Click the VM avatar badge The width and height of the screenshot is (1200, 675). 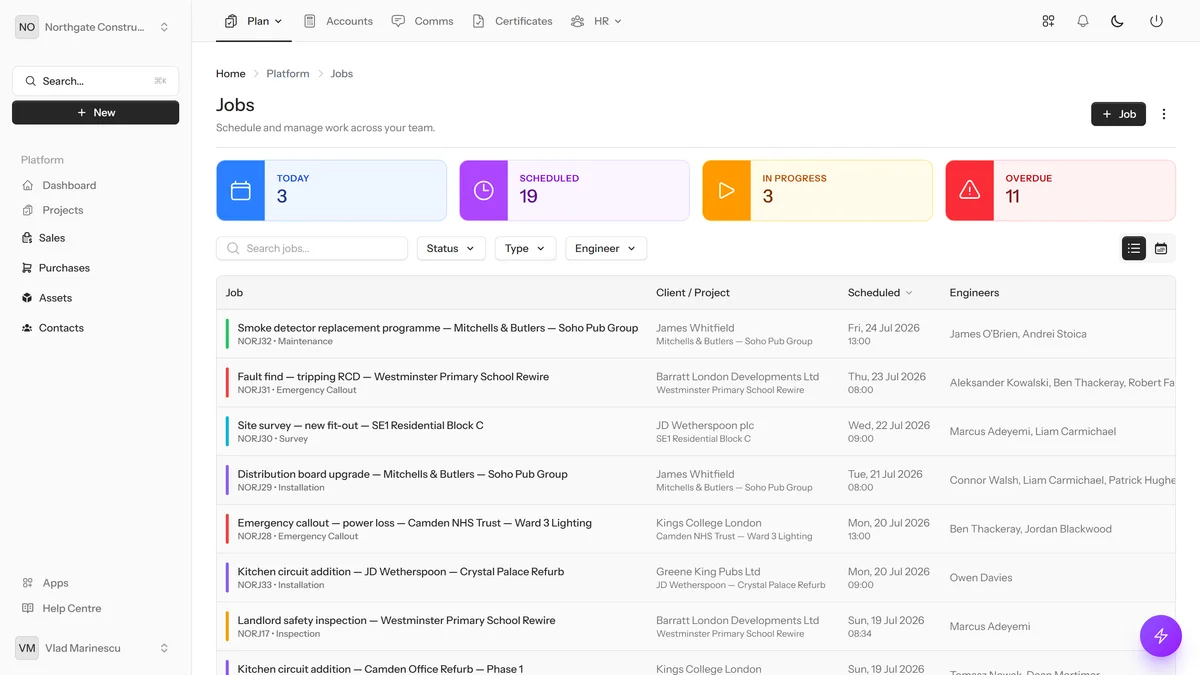[27, 648]
